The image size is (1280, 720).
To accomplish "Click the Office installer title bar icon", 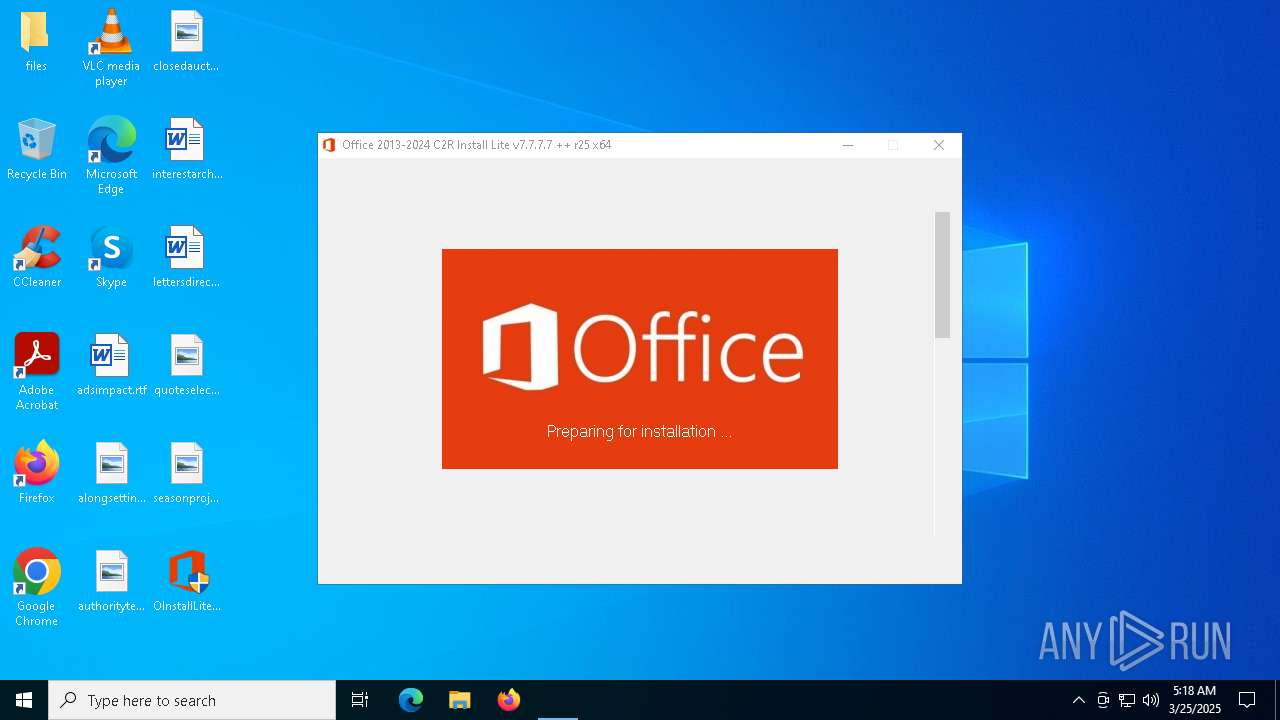I will tap(329, 145).
